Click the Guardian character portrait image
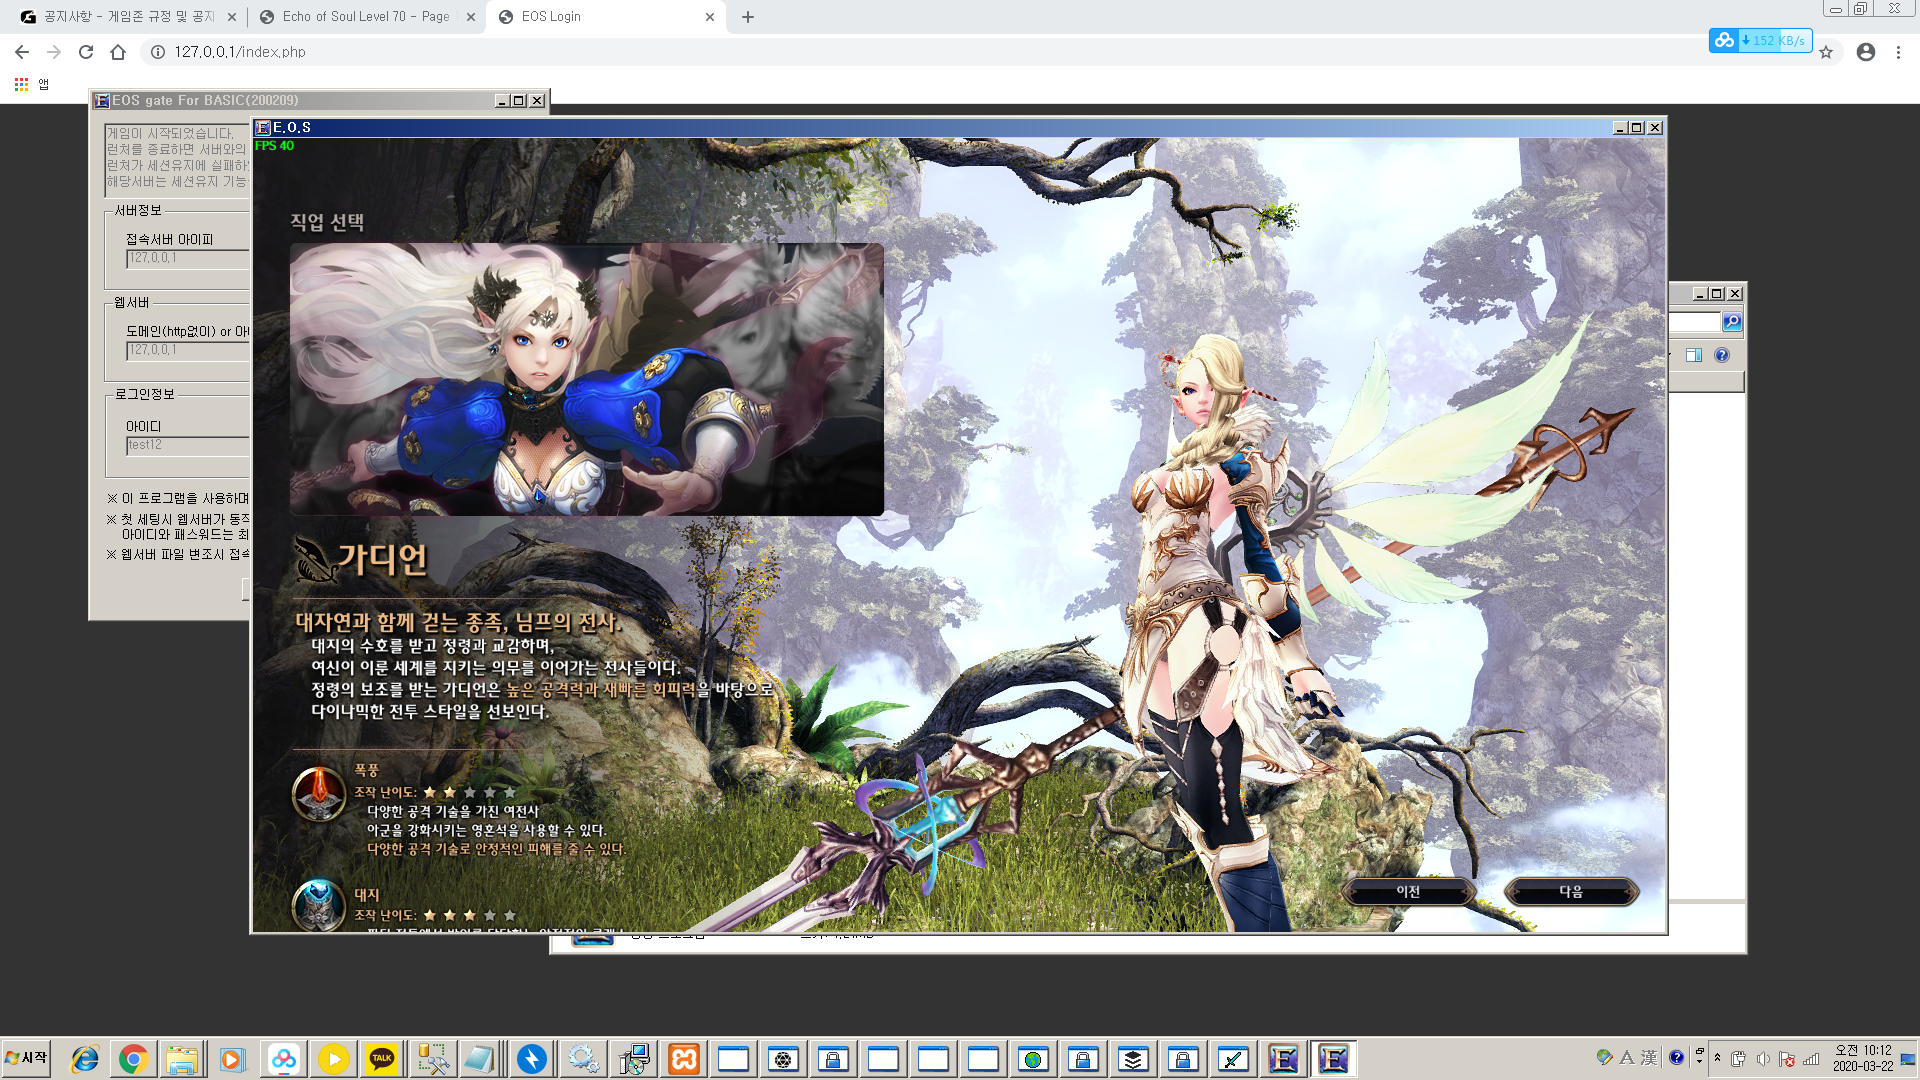This screenshot has height=1080, width=1920. point(586,379)
